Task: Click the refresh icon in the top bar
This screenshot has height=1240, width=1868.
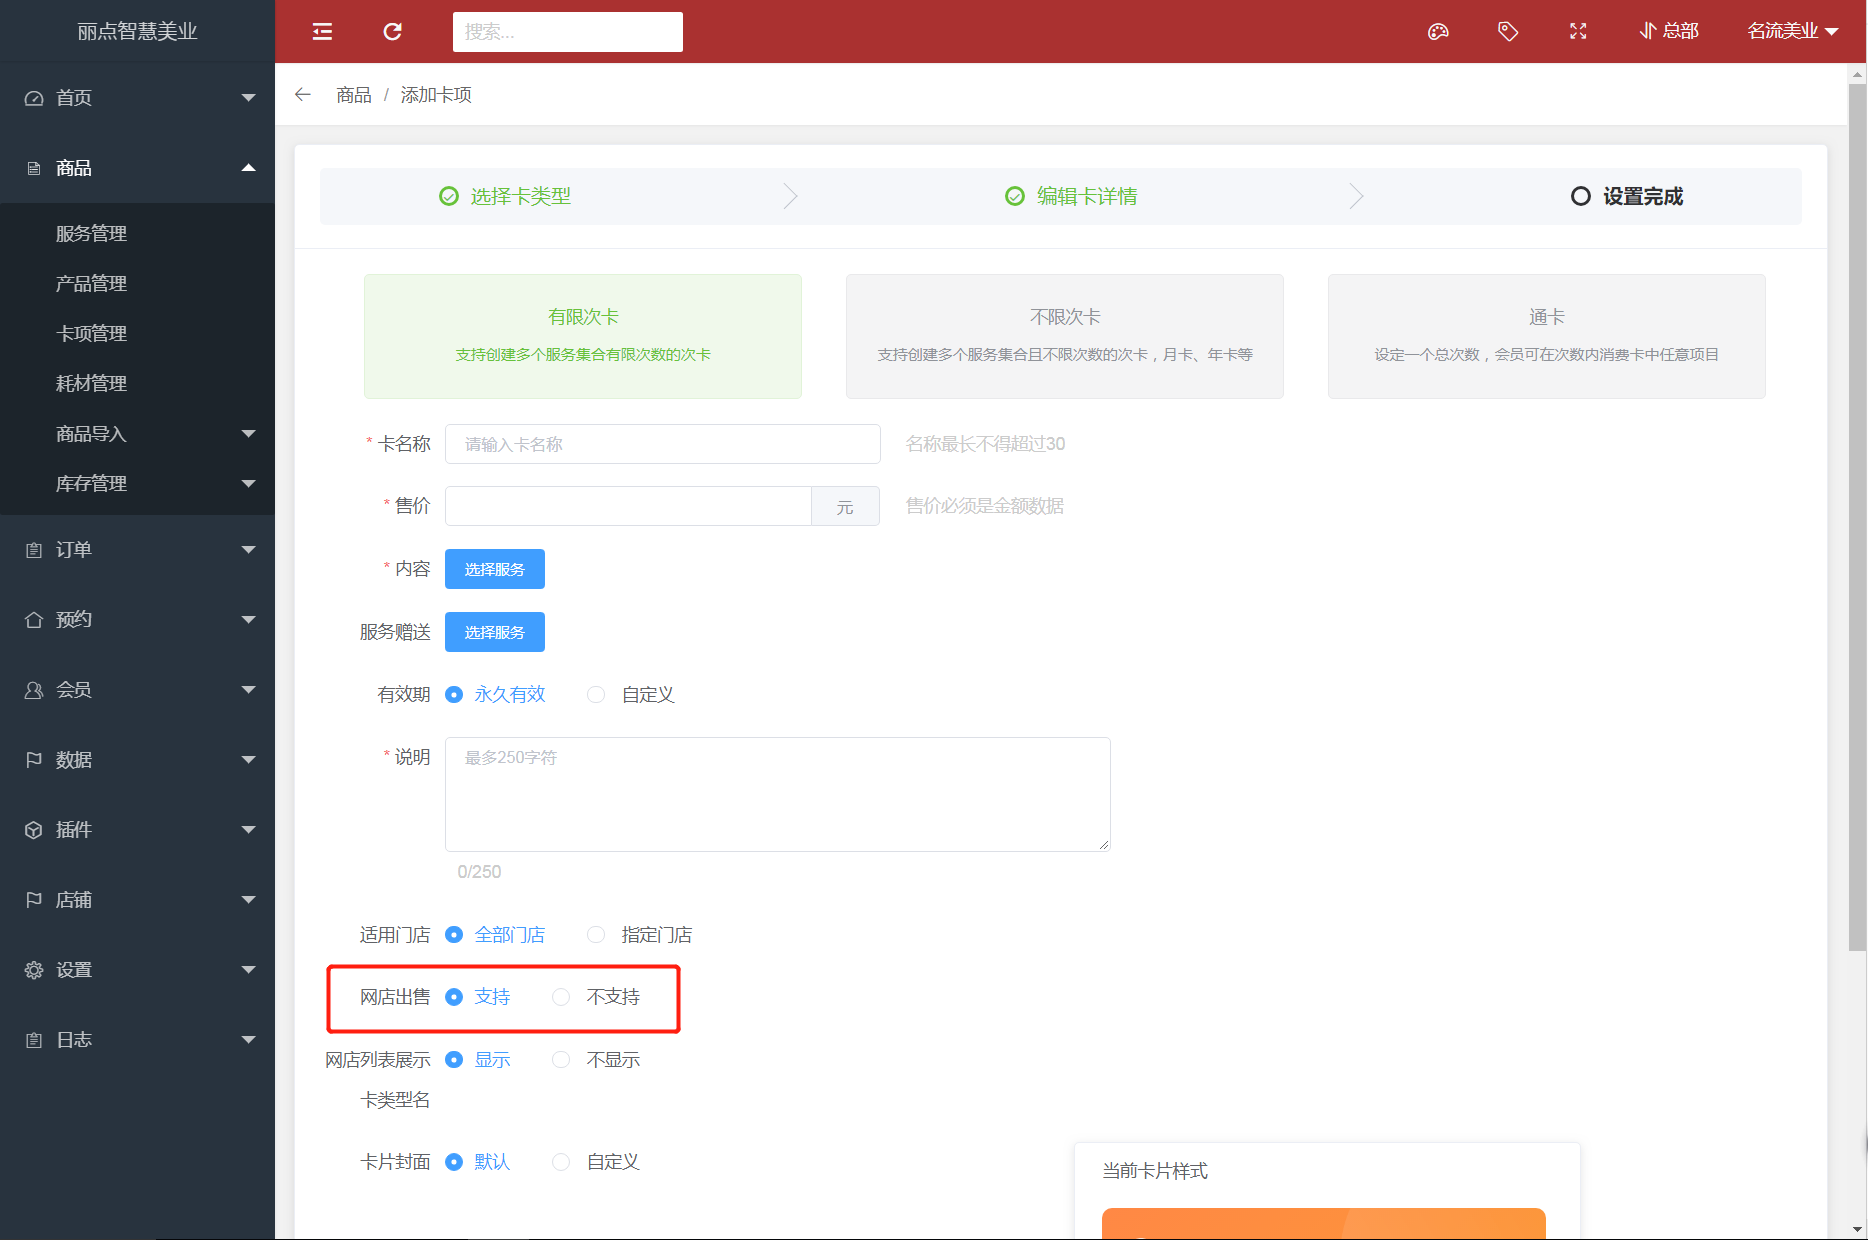Action: point(393,32)
